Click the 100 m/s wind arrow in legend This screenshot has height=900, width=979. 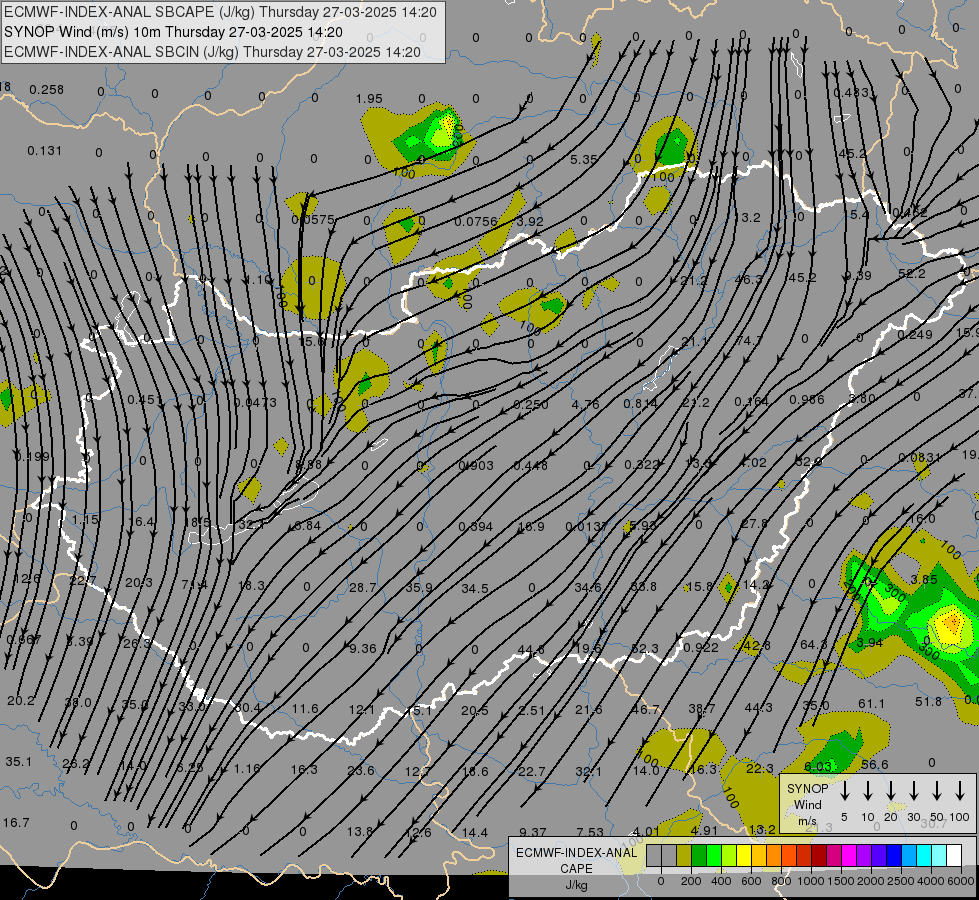coord(960,791)
